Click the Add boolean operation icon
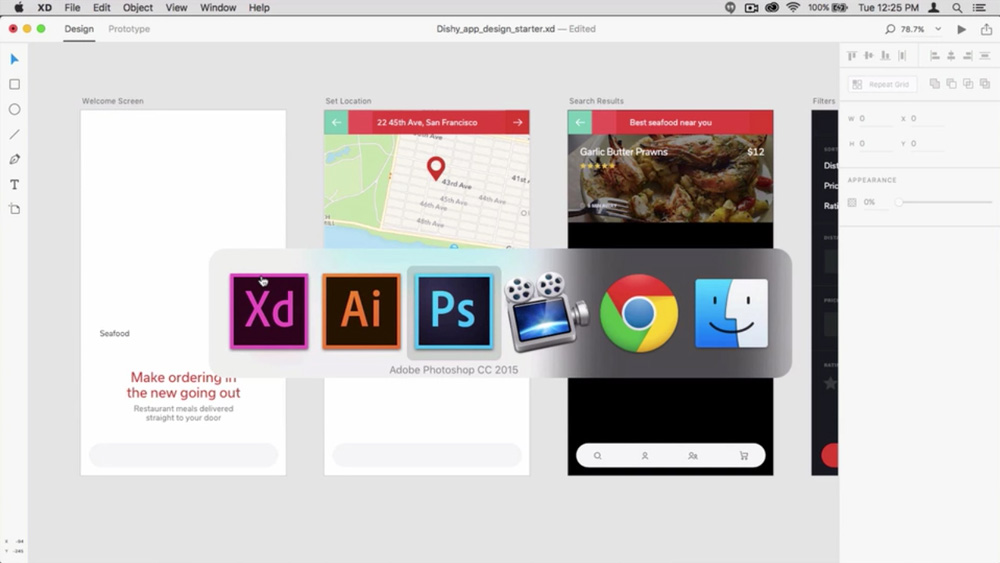1000x563 pixels. [934, 84]
